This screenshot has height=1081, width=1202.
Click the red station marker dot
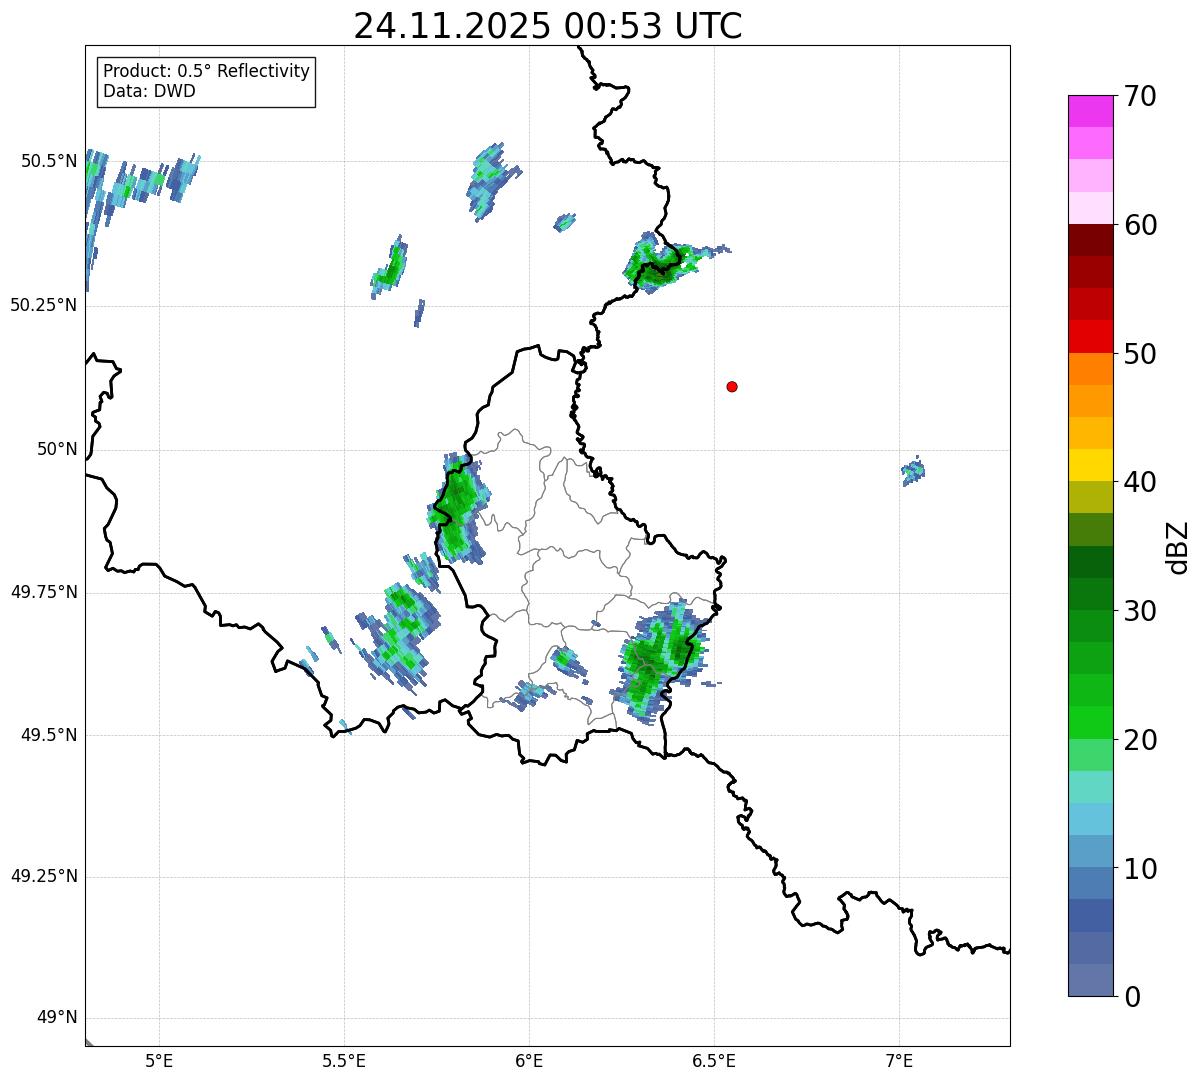pyautogui.click(x=732, y=386)
